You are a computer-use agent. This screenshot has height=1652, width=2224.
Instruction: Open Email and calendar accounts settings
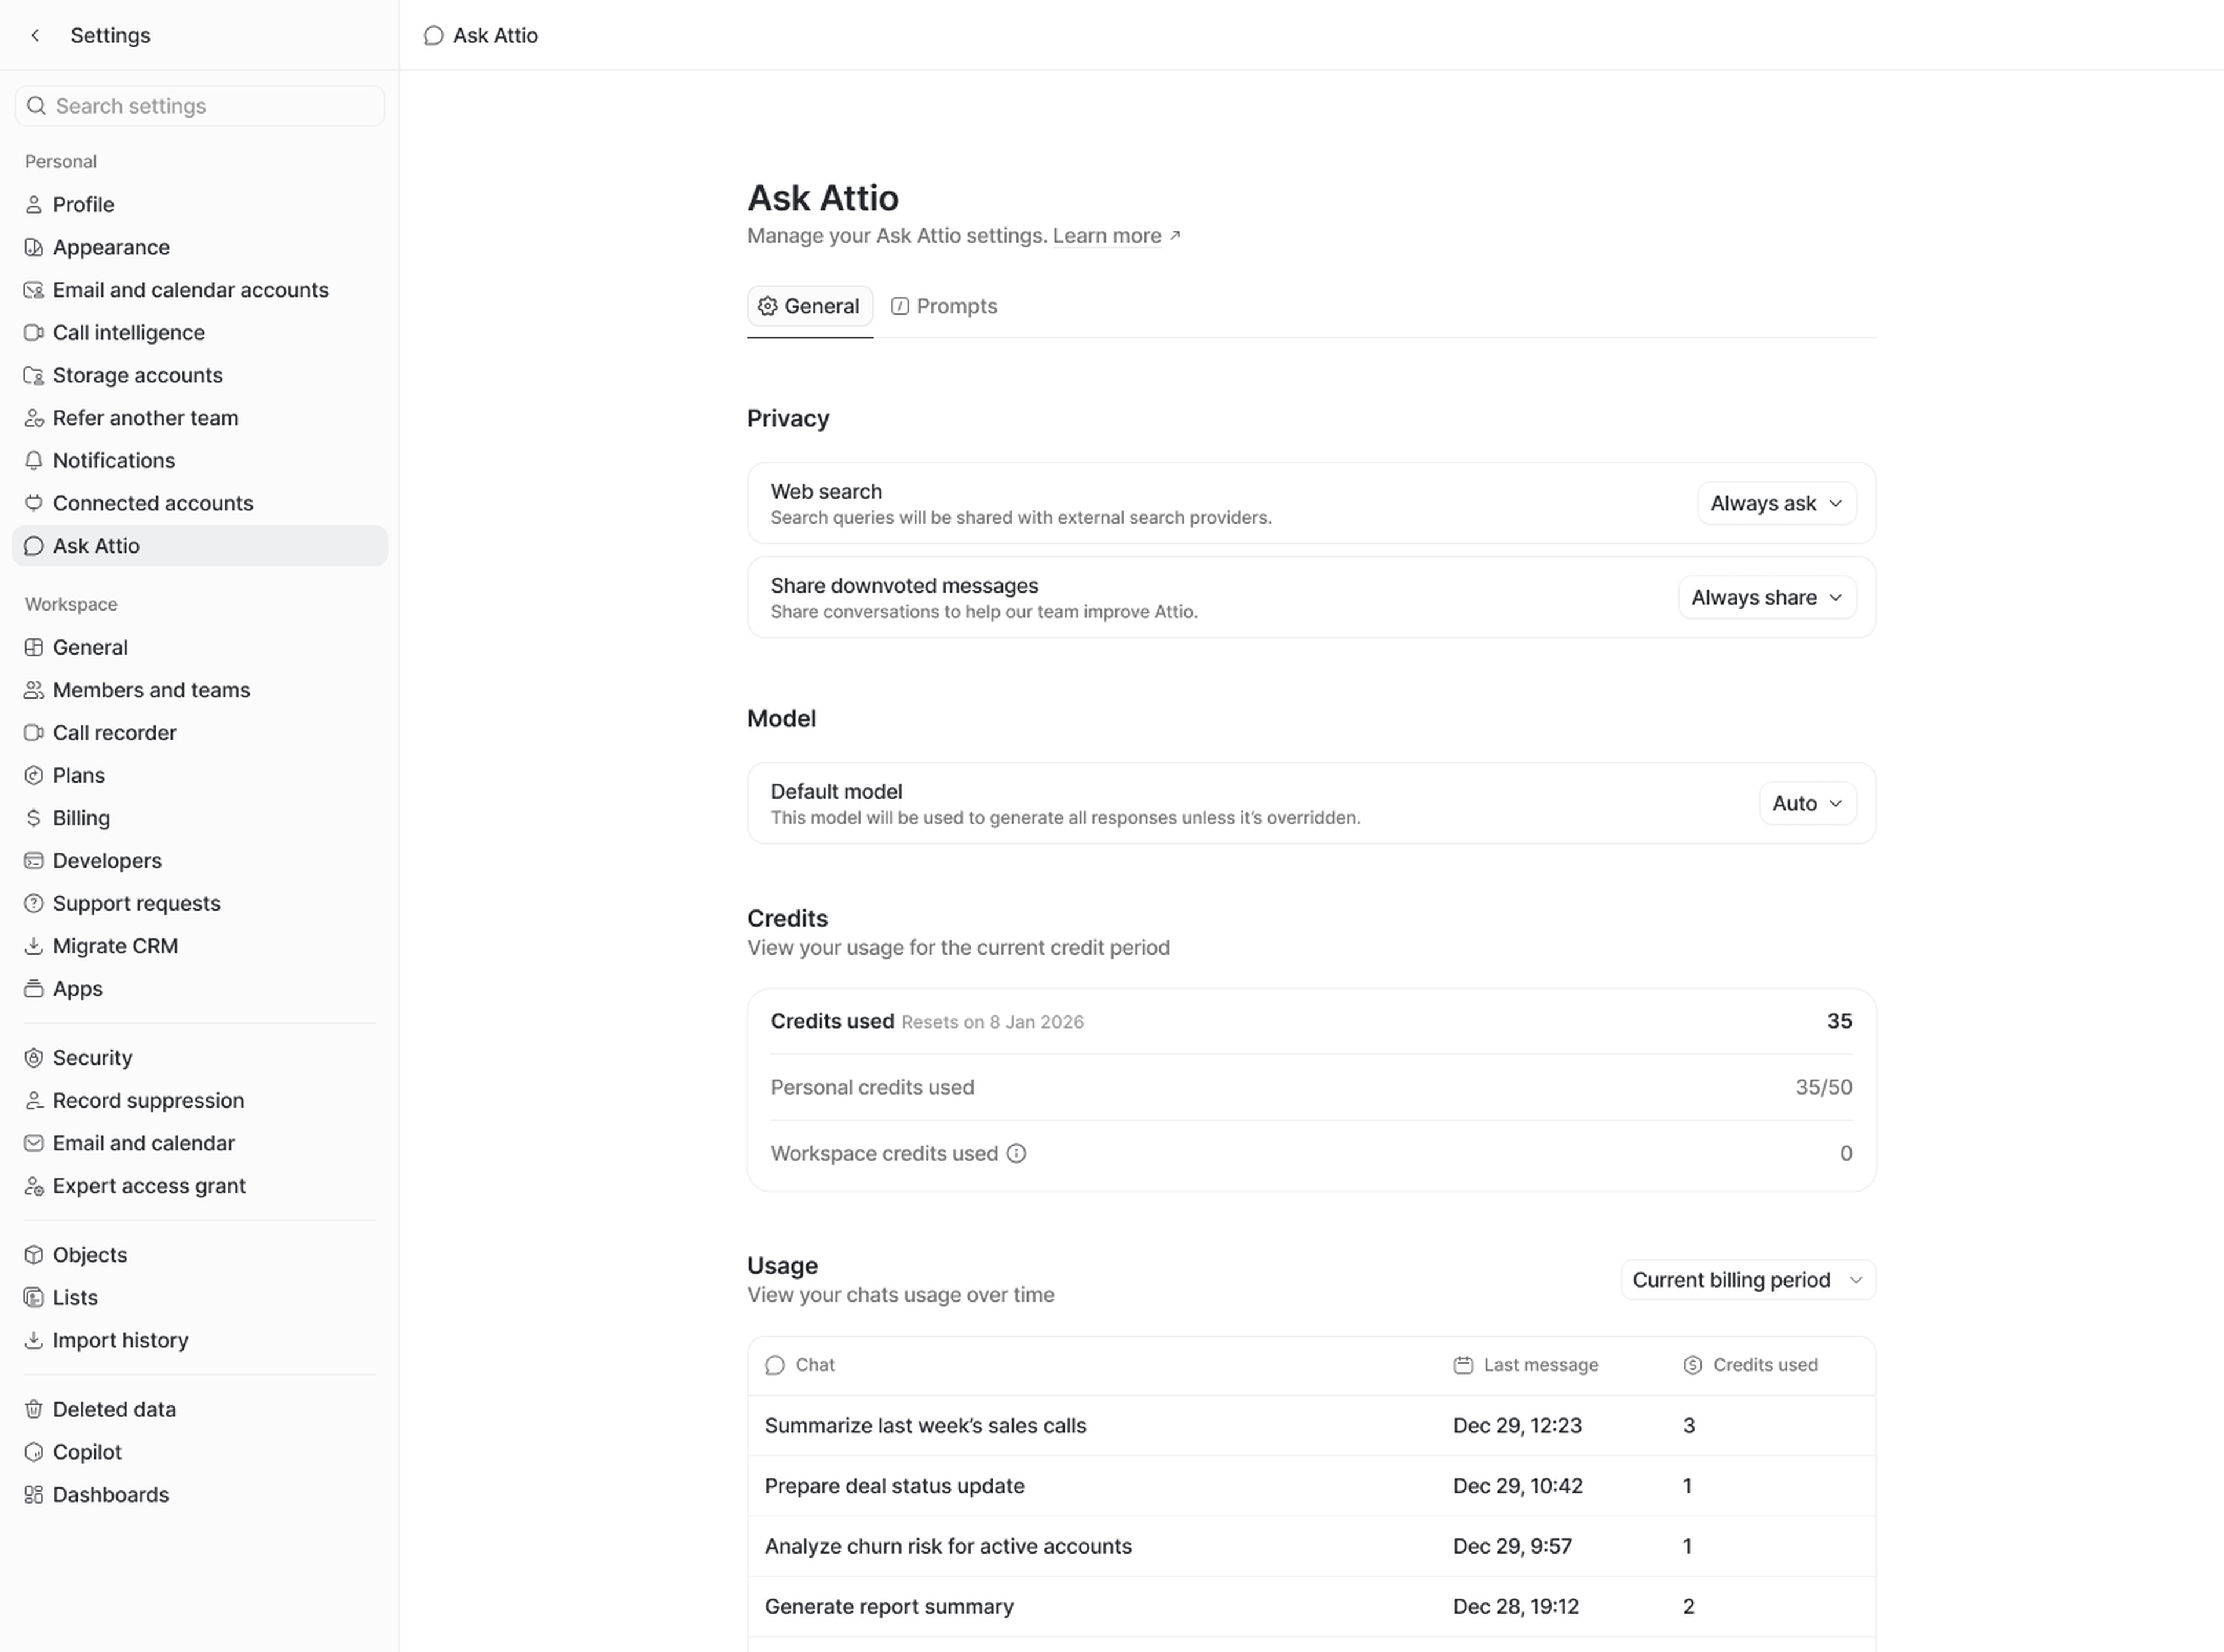point(34,289)
